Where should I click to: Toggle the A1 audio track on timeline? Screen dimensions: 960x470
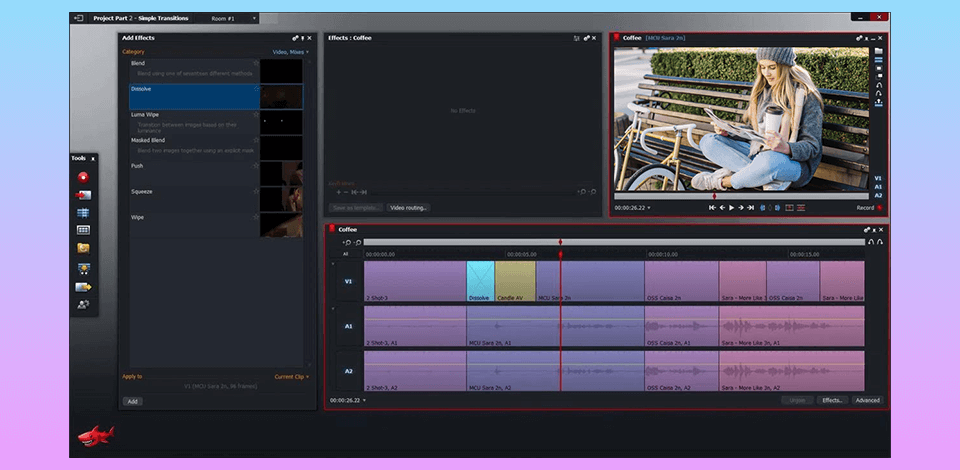346,326
